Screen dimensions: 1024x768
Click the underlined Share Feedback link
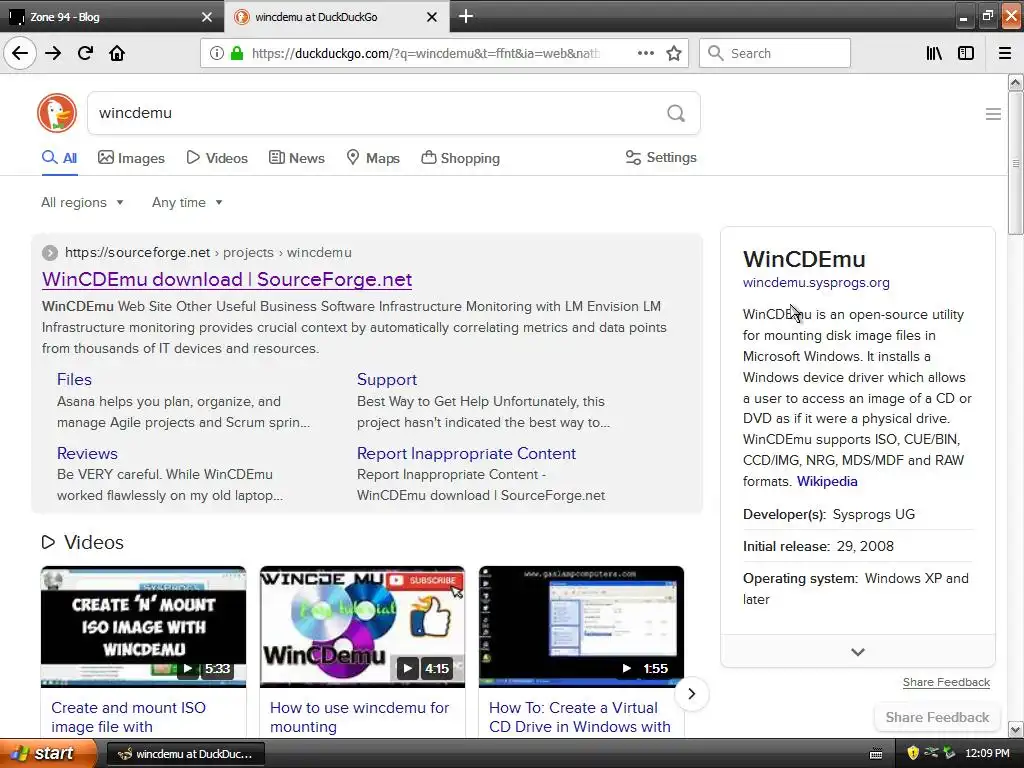(x=946, y=682)
